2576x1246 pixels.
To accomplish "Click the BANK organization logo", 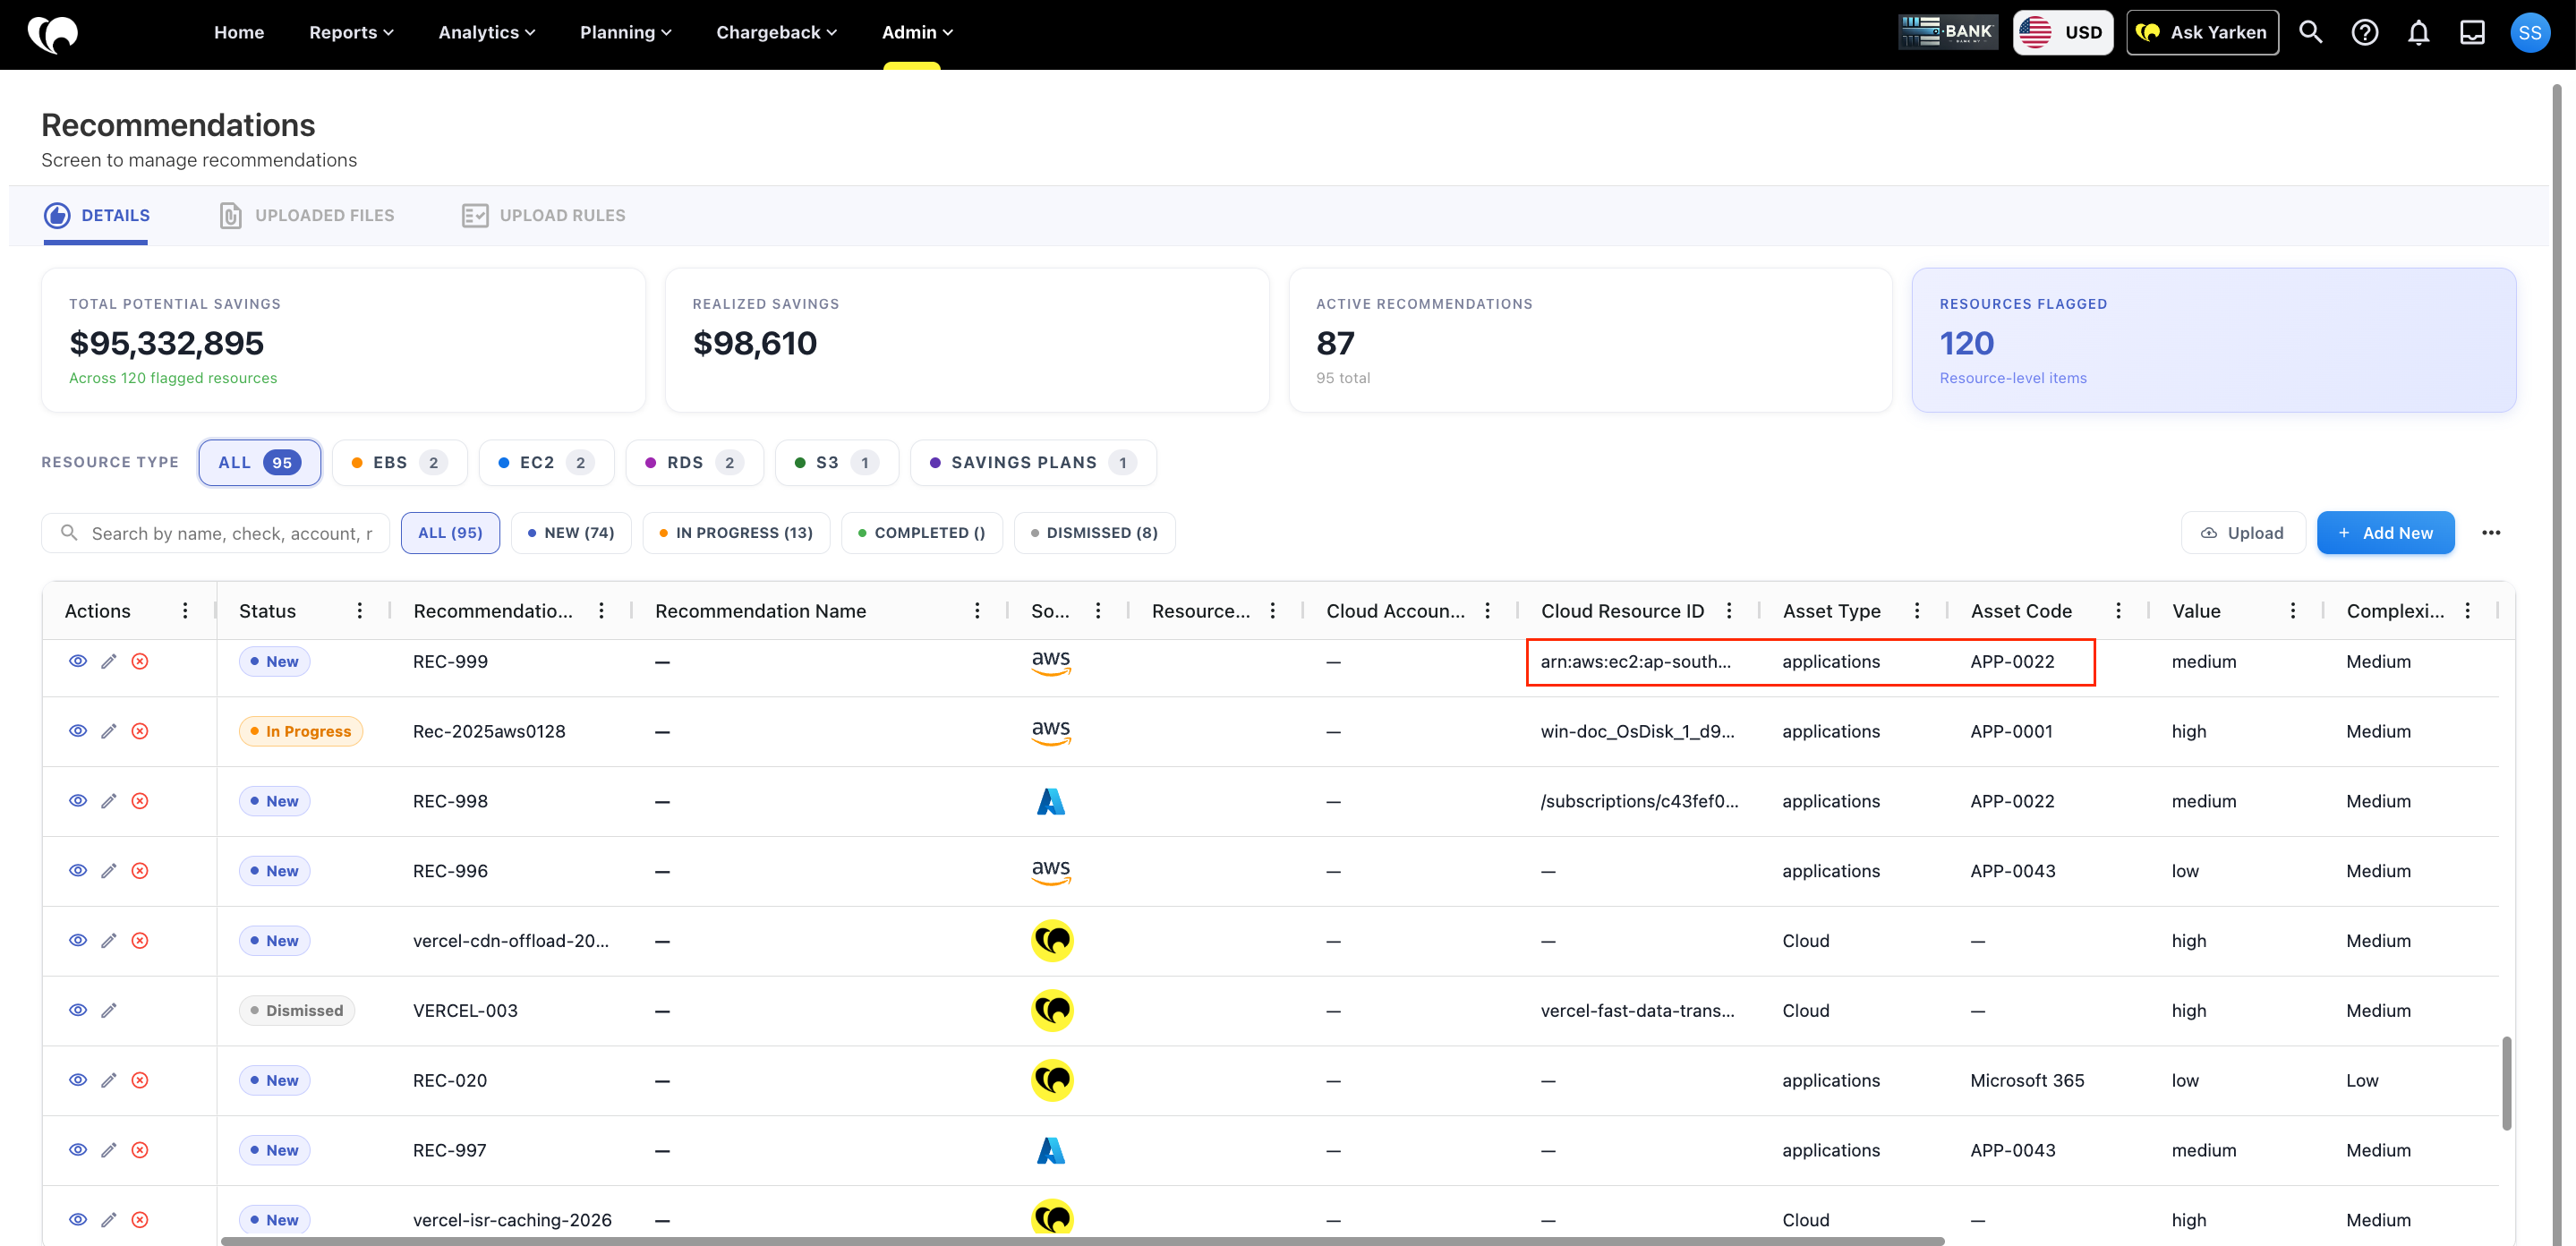I will pos(1947,32).
